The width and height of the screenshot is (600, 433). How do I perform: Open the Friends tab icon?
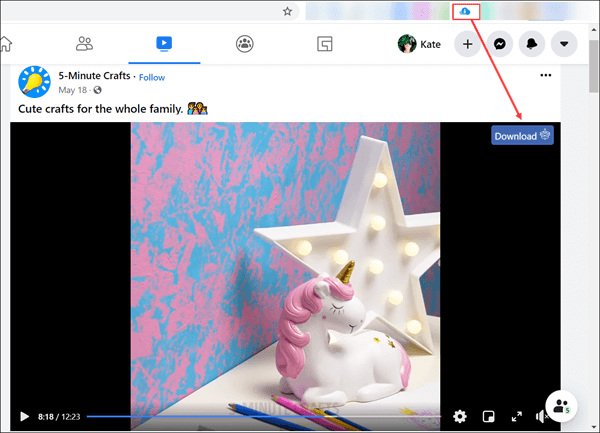click(x=84, y=44)
